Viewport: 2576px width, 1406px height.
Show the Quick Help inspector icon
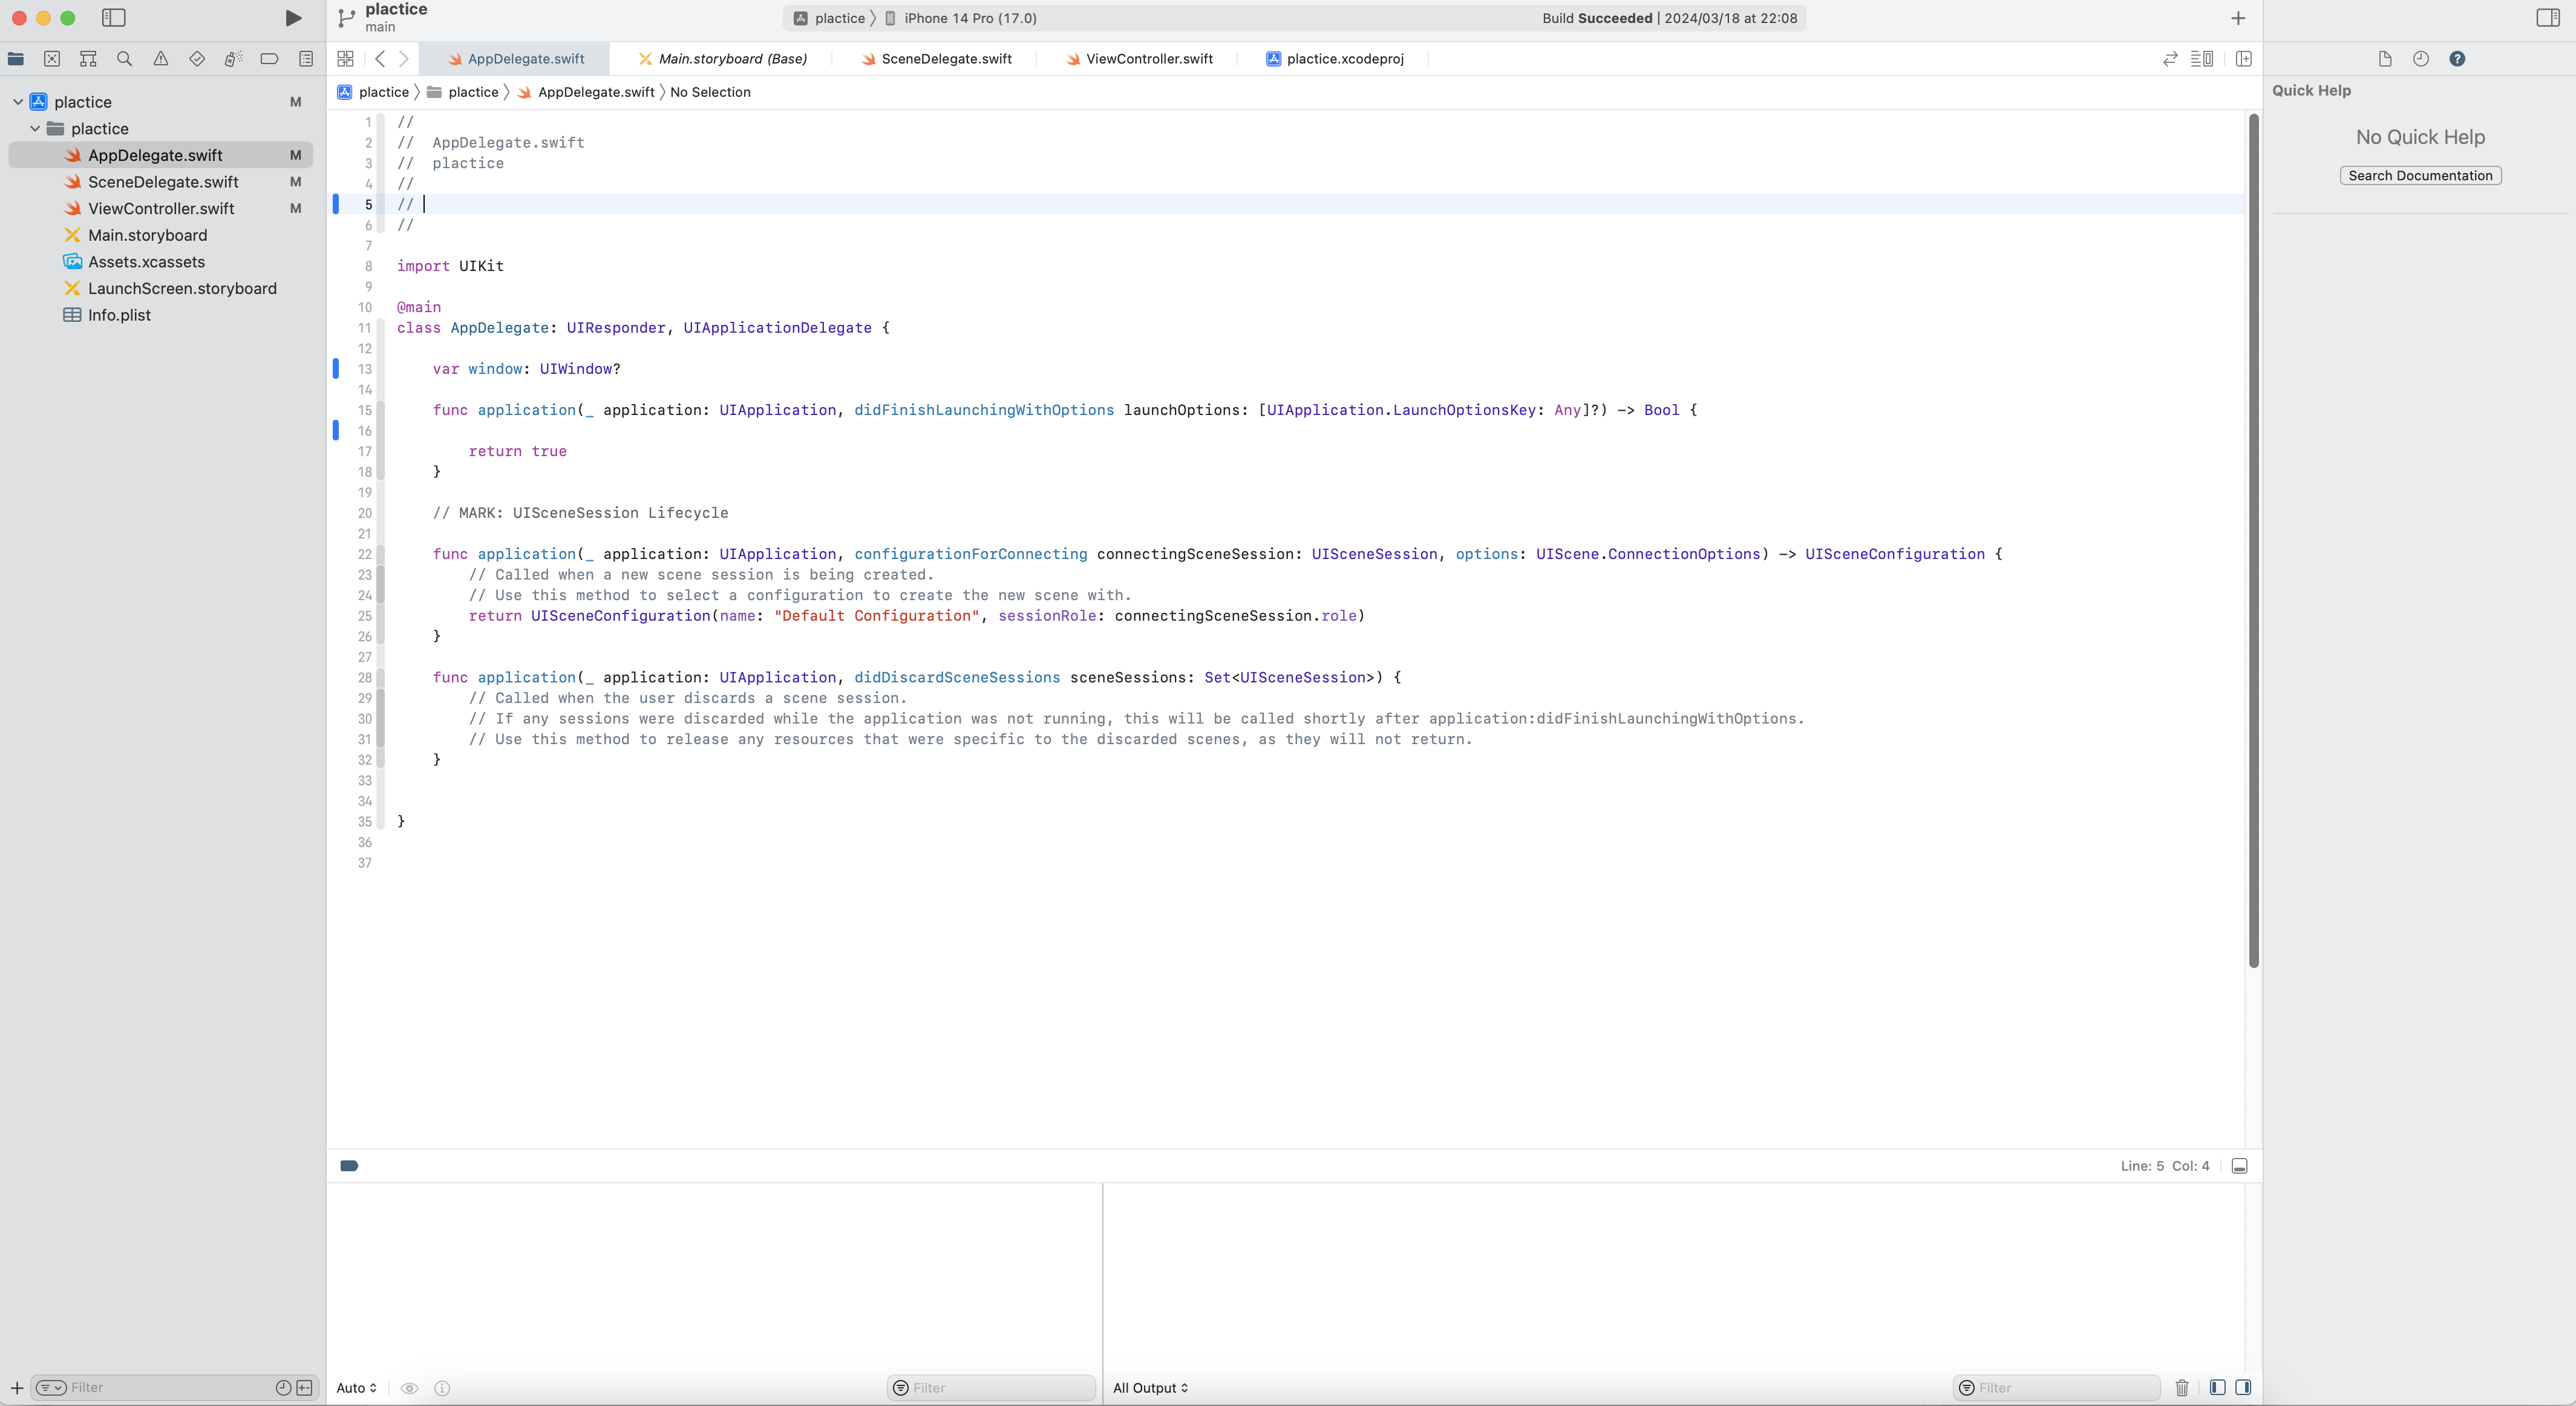pos(2457,59)
